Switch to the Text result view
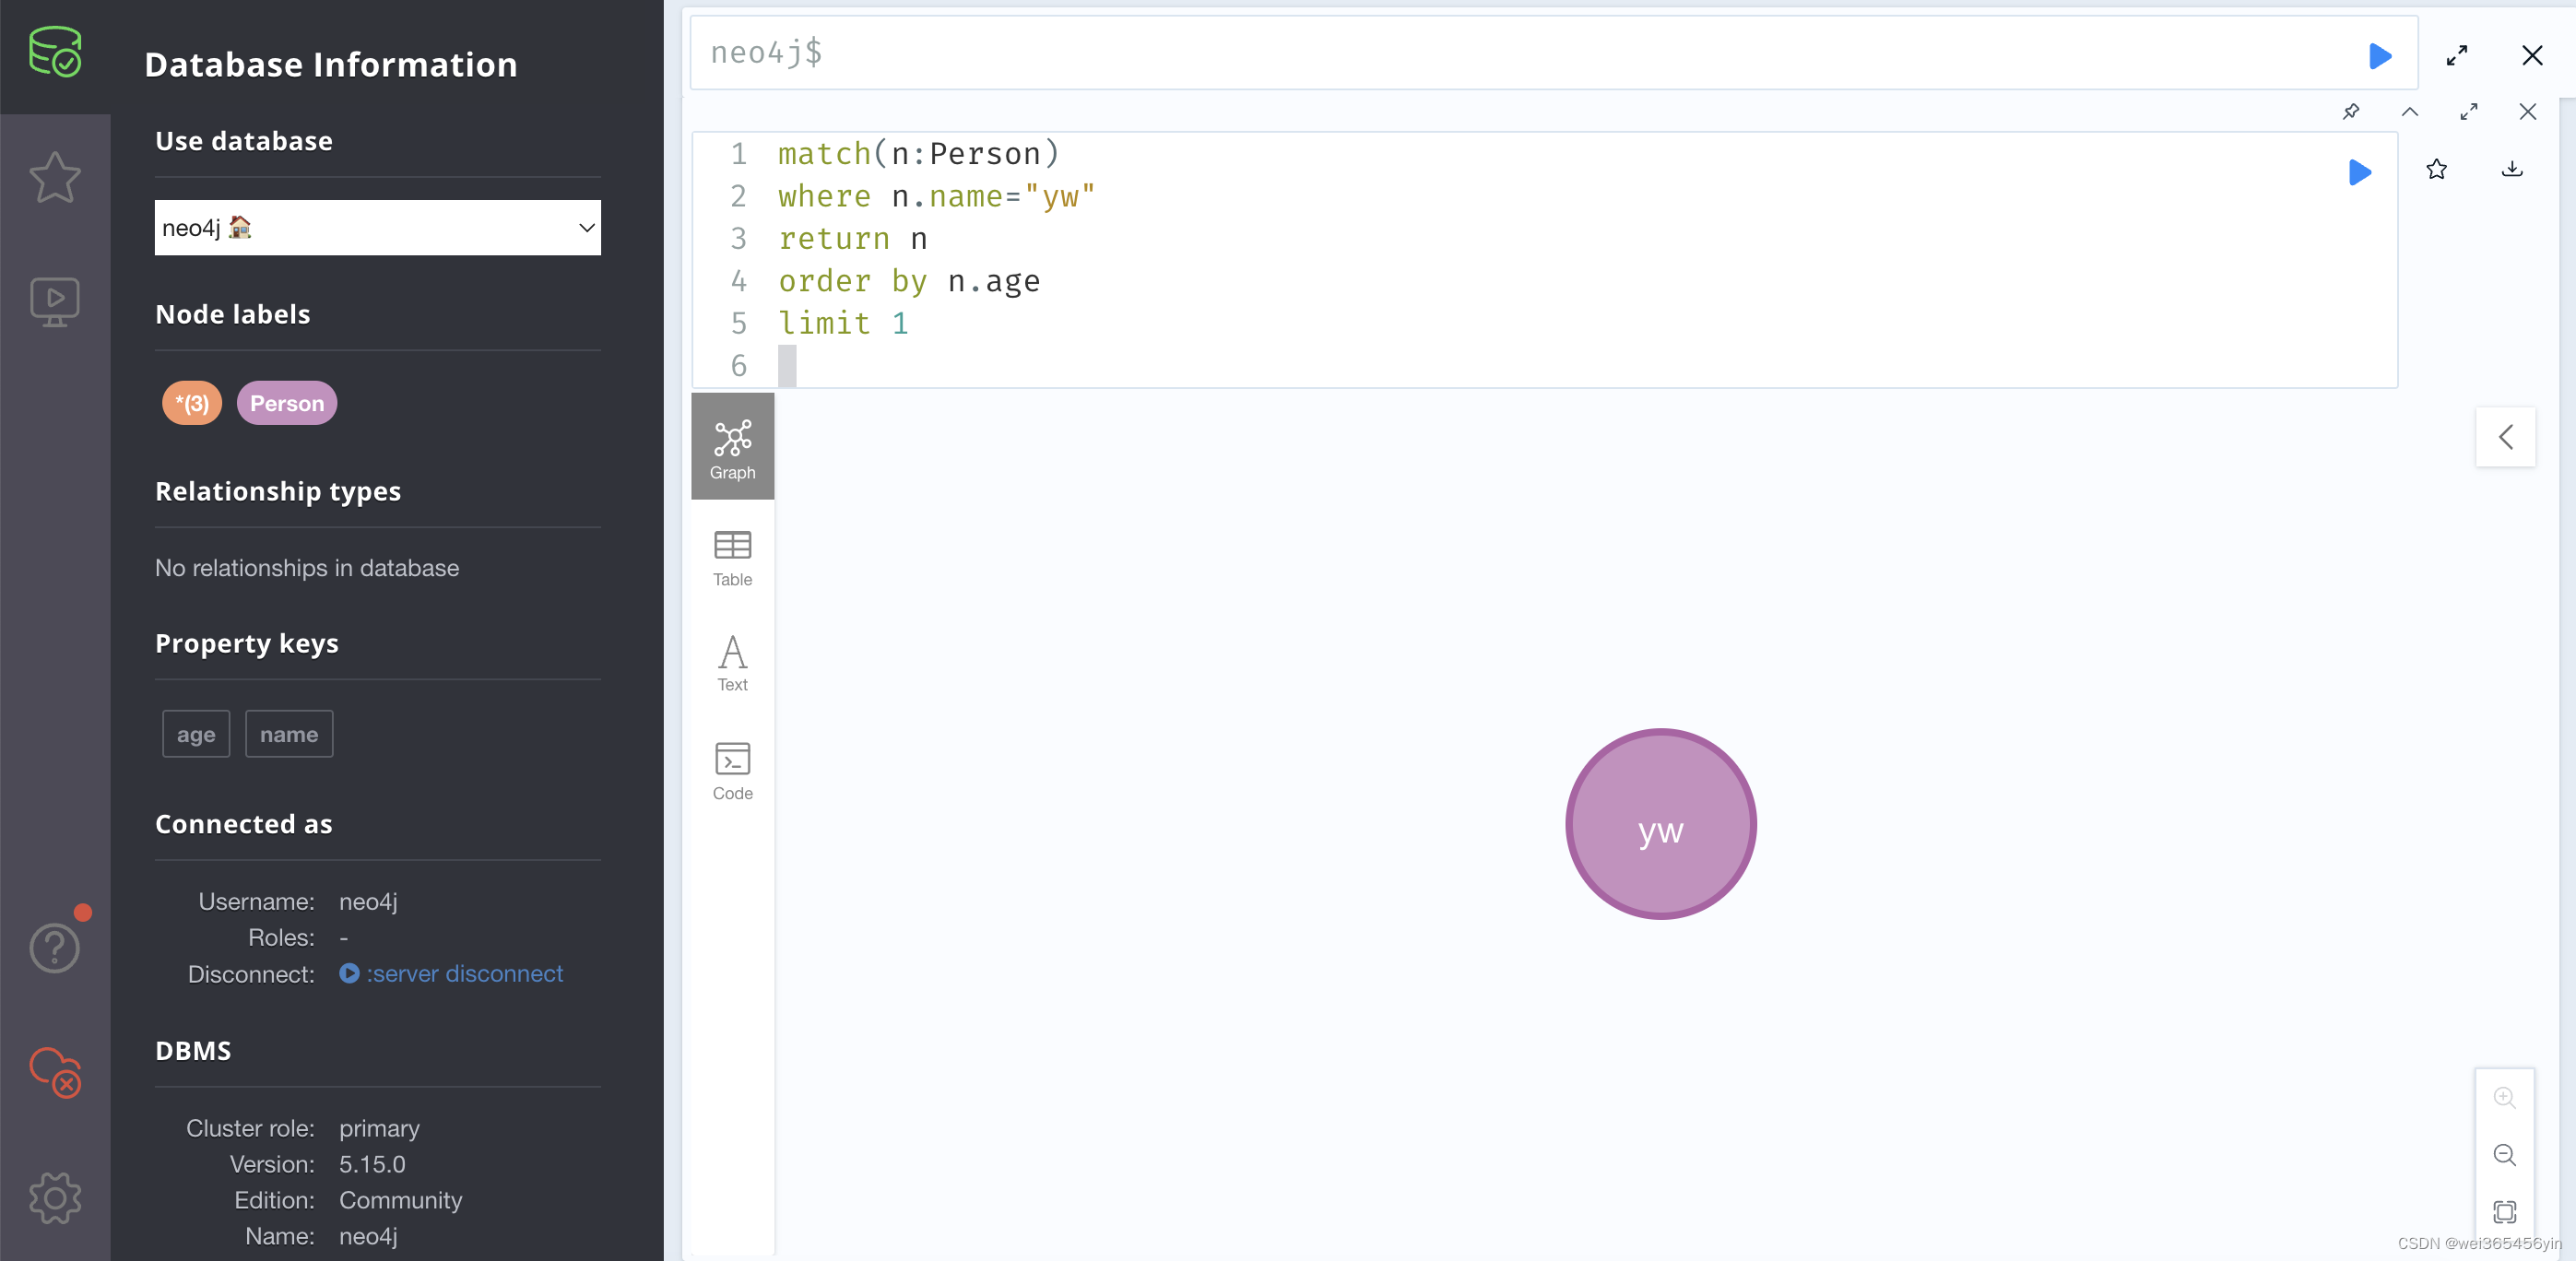This screenshot has height=1261, width=2576. pos(732,663)
